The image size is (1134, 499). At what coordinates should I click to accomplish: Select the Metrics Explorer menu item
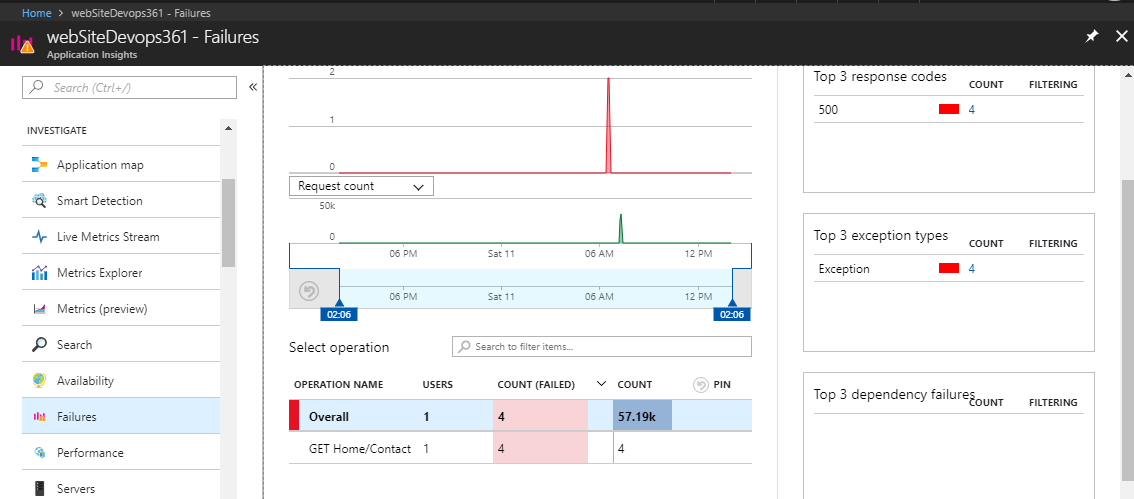pyautogui.click(x=121, y=273)
